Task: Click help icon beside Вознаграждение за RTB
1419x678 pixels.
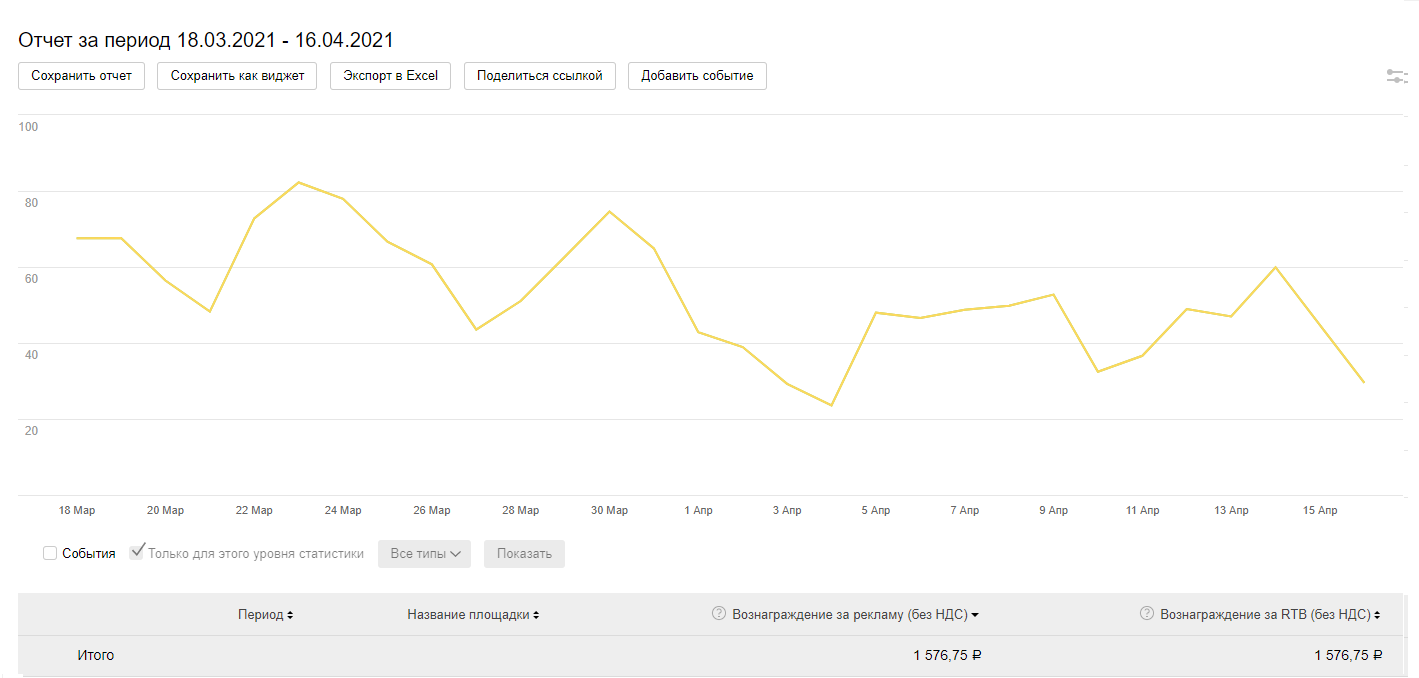Action: [x=1147, y=614]
